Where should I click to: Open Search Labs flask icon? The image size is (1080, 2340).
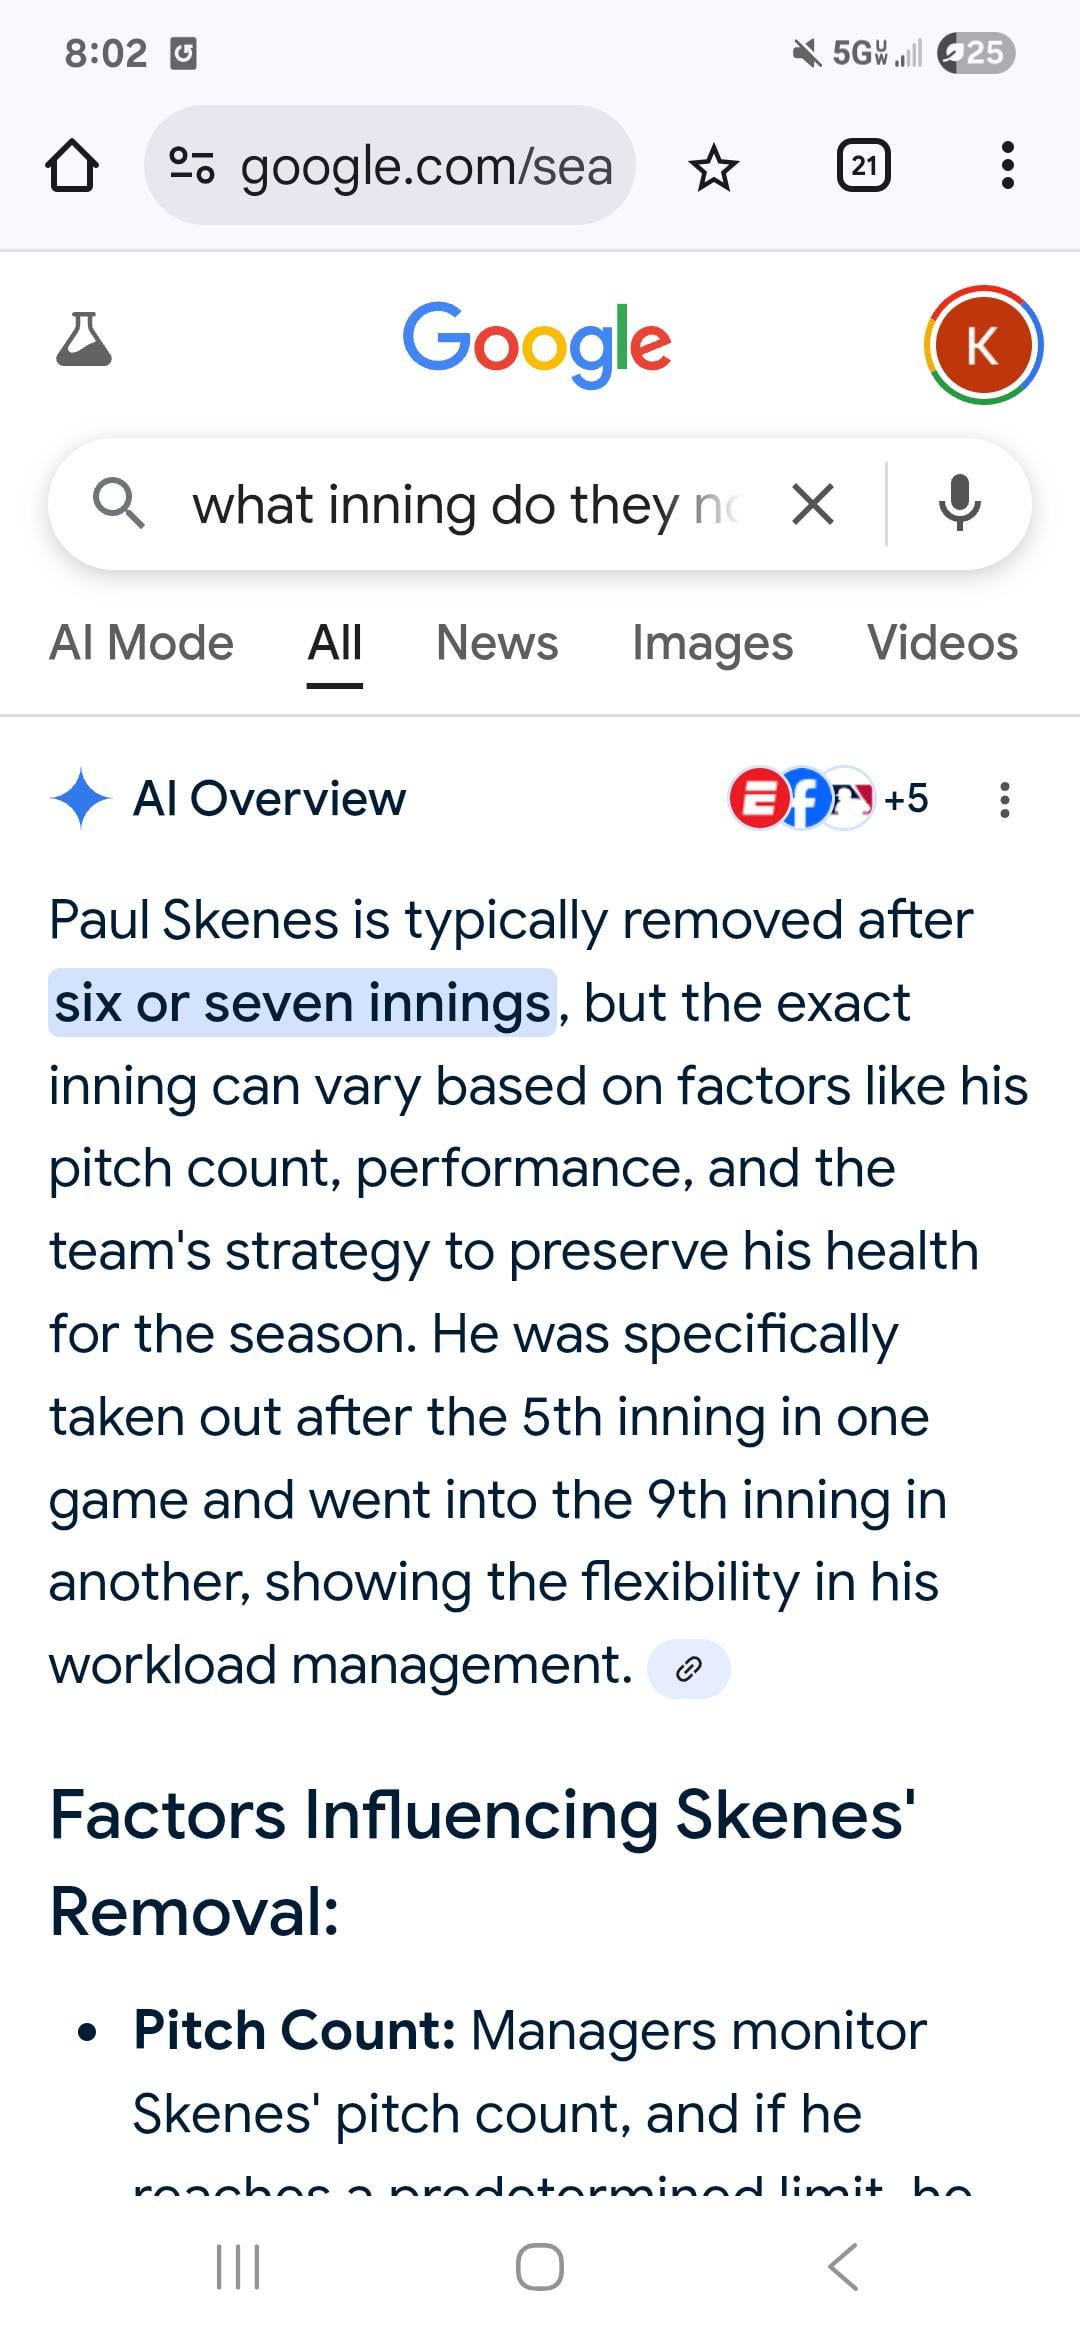coord(84,340)
